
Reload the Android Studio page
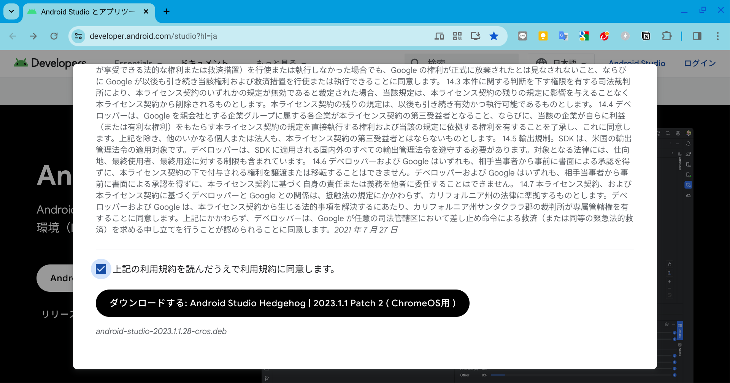[54, 36]
